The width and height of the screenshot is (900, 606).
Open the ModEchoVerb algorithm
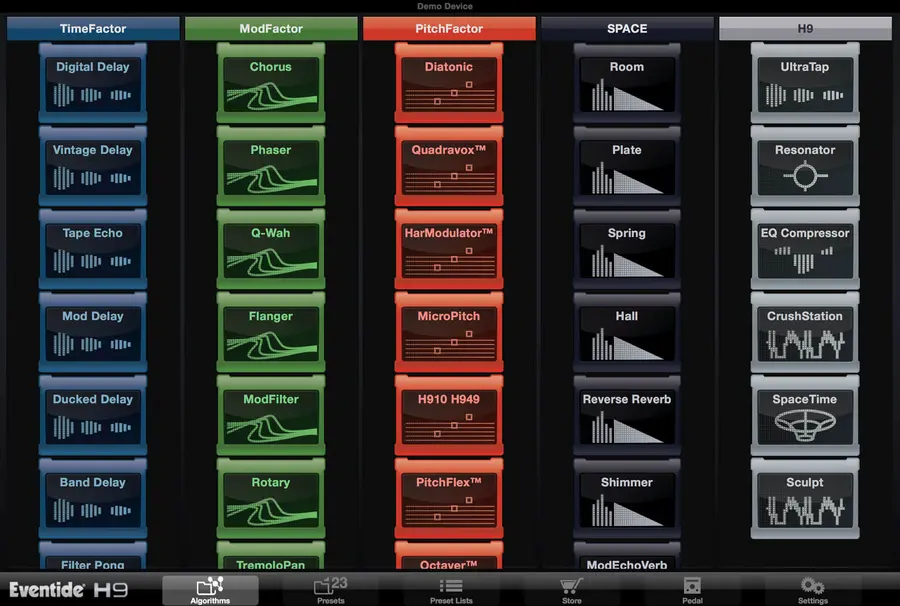point(627,556)
